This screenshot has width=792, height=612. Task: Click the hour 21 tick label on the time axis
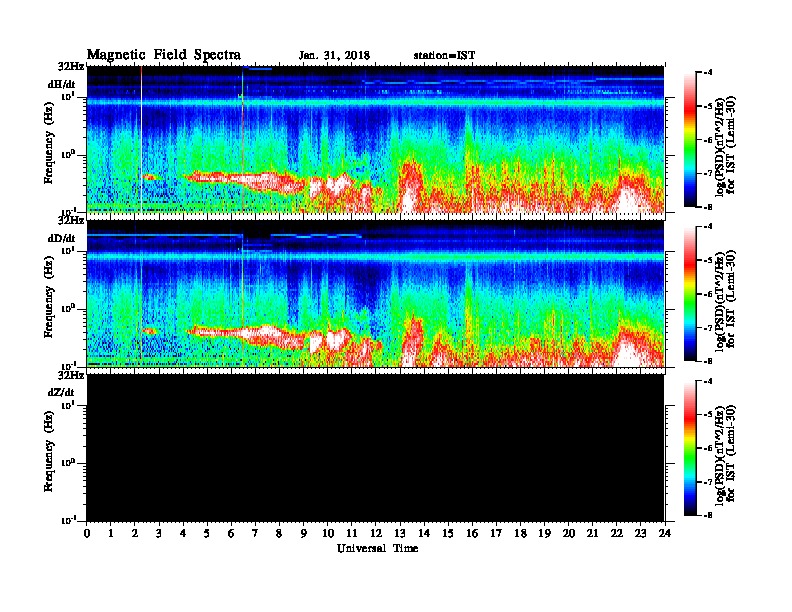[x=592, y=533]
